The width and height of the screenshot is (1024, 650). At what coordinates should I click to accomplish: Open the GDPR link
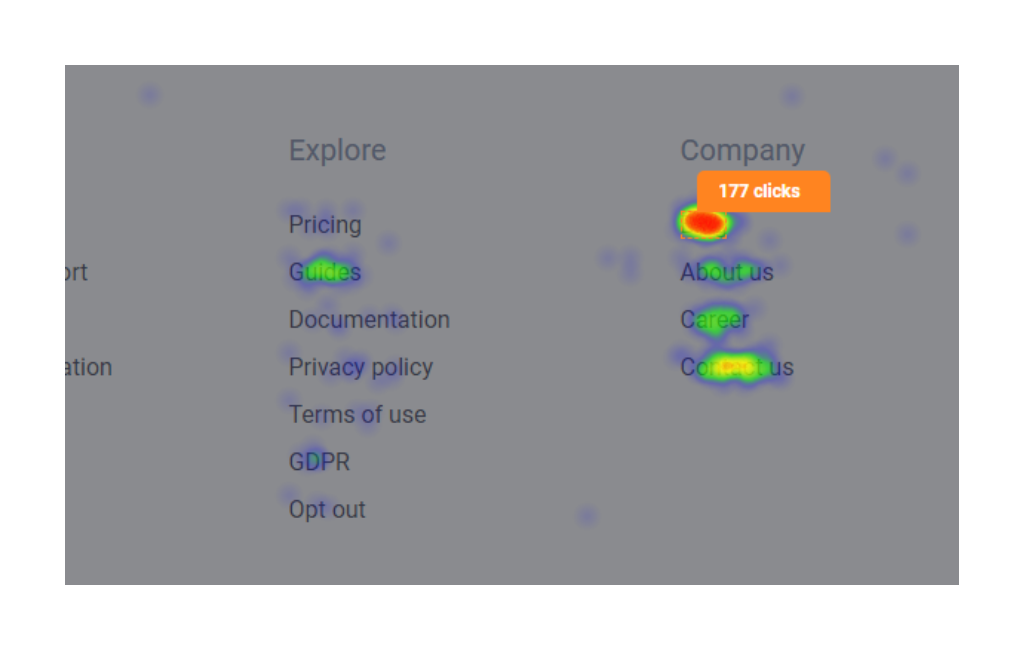[x=319, y=462]
